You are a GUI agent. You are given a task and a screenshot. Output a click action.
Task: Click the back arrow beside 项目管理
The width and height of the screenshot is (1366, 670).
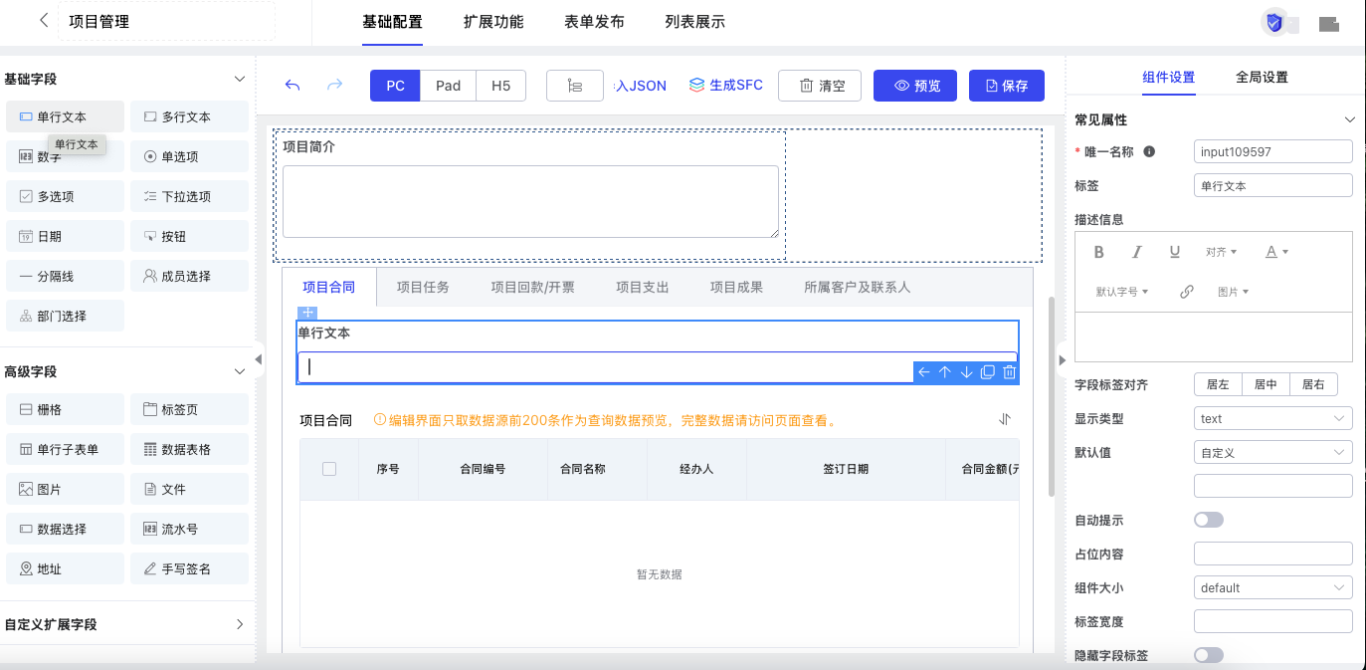coord(43,20)
